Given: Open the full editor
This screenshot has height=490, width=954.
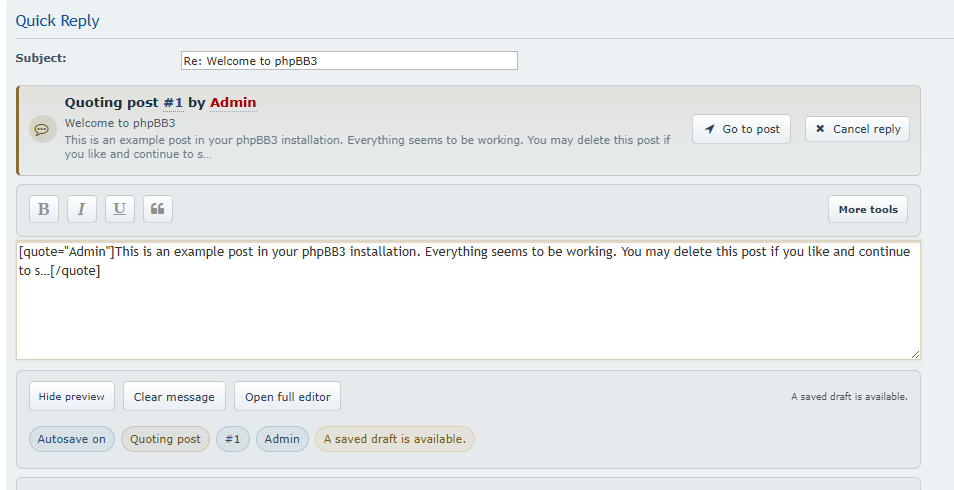Looking at the screenshot, I should point(288,396).
